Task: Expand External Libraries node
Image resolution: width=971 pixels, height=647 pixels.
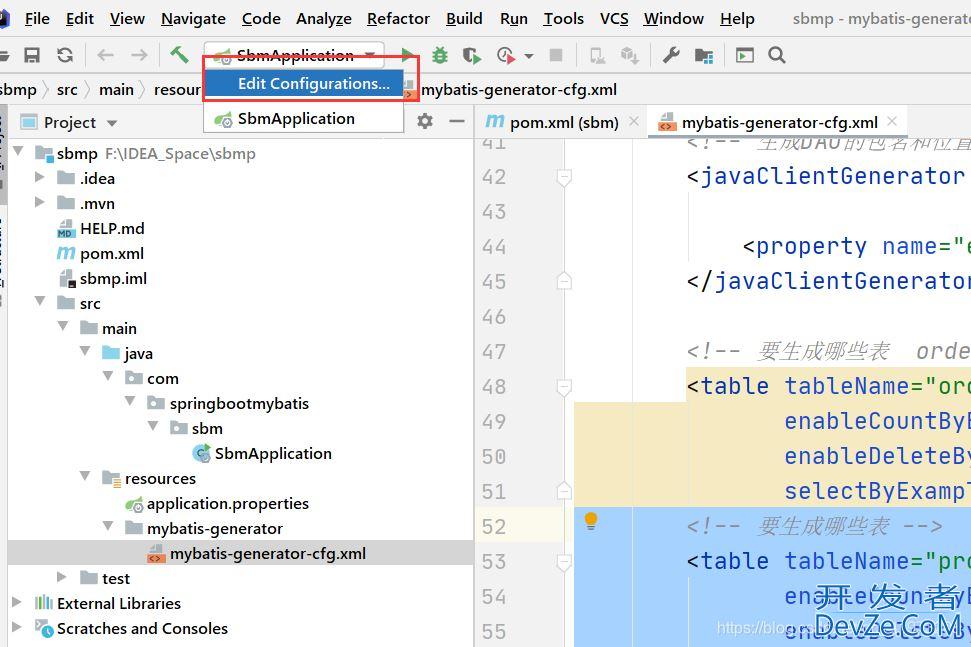Action: pyautogui.click(x=17, y=602)
